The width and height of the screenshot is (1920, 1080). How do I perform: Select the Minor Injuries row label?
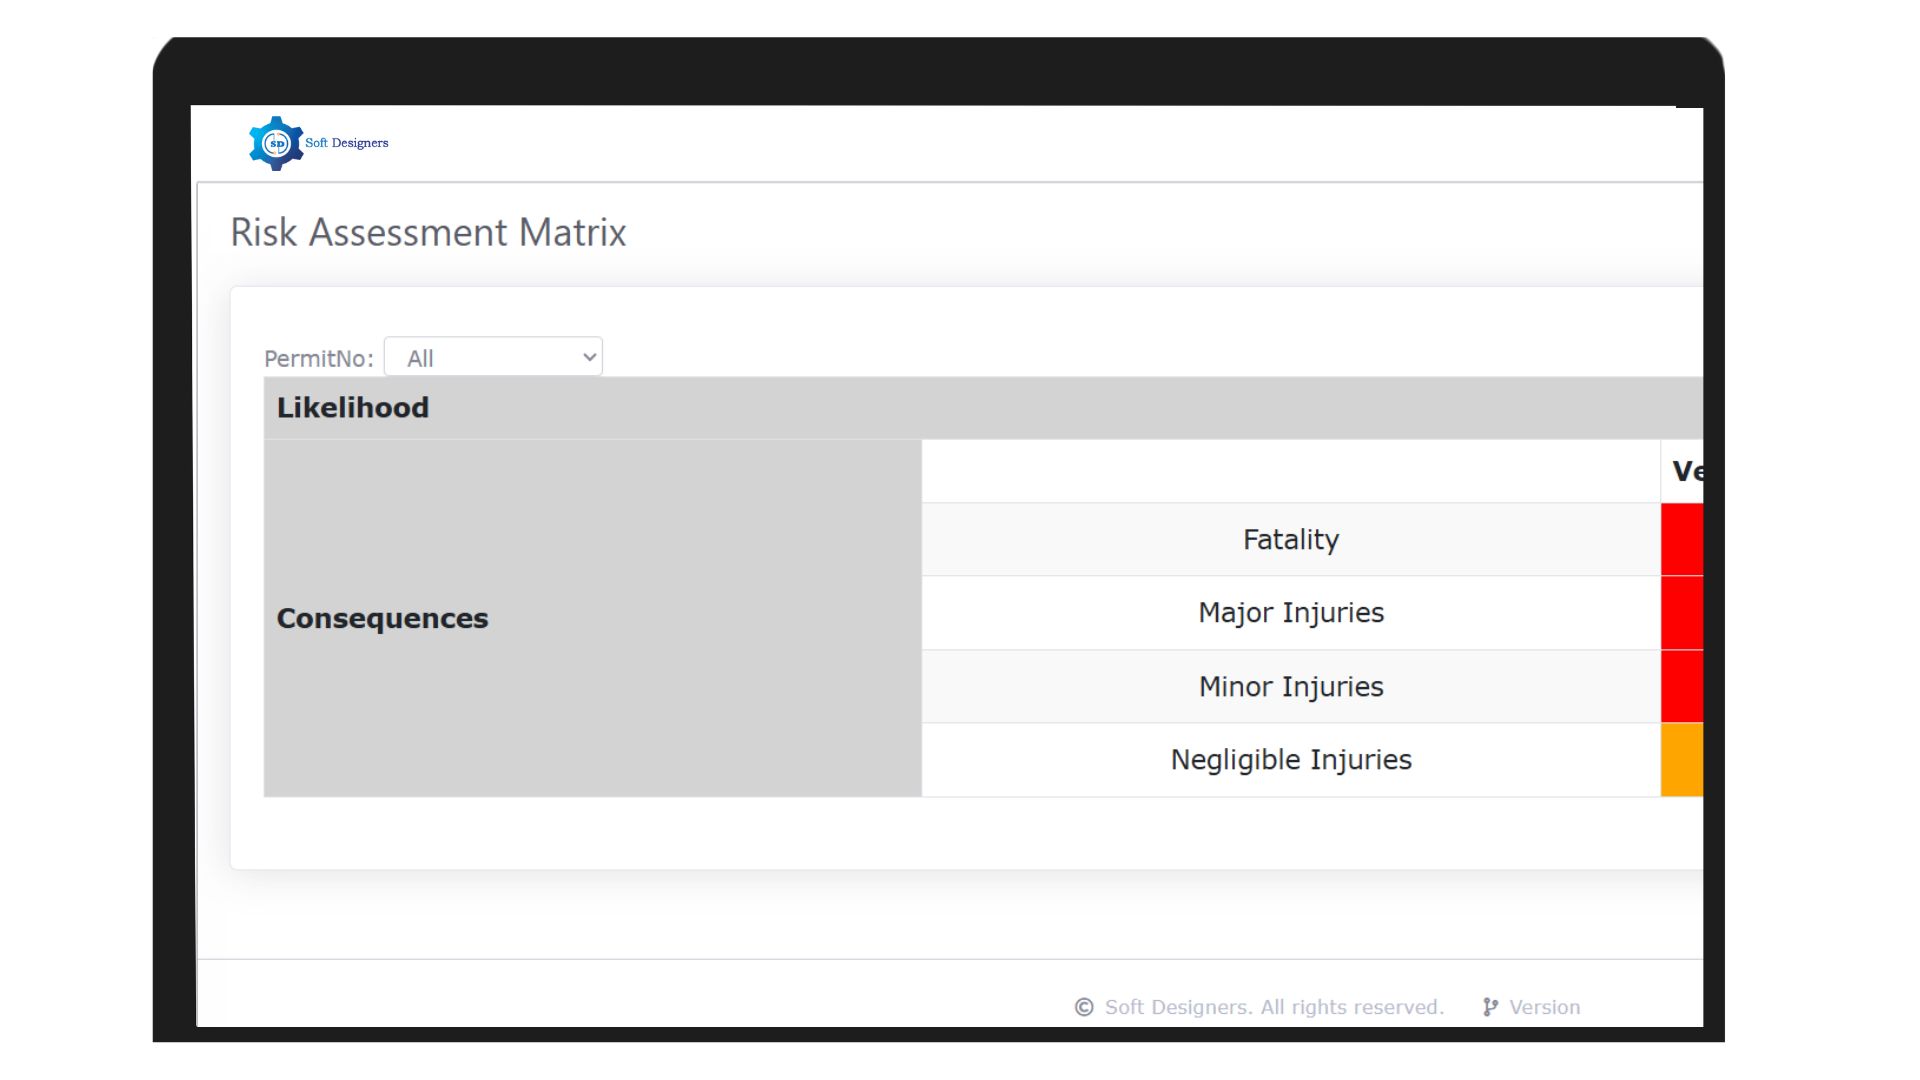click(x=1290, y=686)
